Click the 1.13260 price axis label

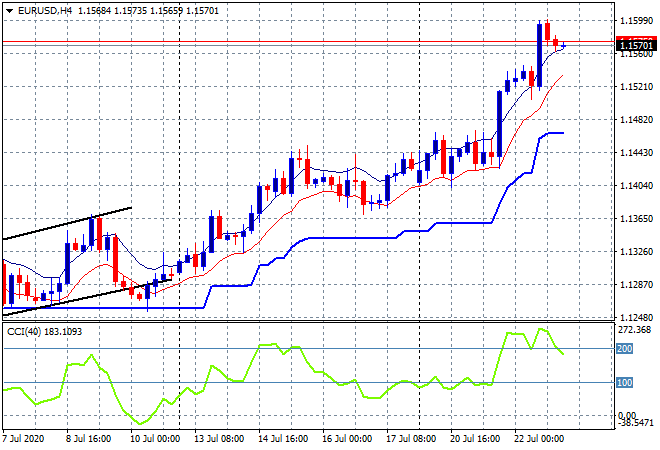tap(636, 251)
